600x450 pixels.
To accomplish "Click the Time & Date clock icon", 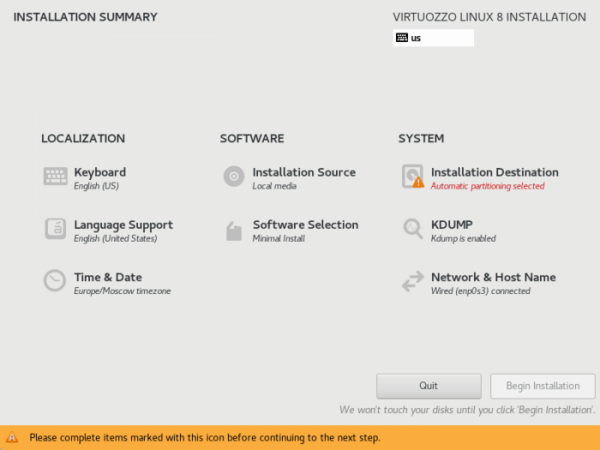I will click(x=54, y=282).
